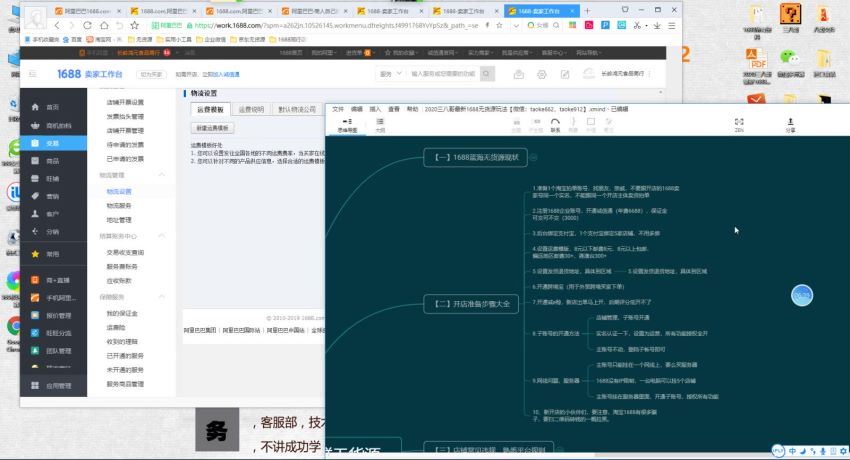Open 发票抬头管理 link

click(125, 116)
